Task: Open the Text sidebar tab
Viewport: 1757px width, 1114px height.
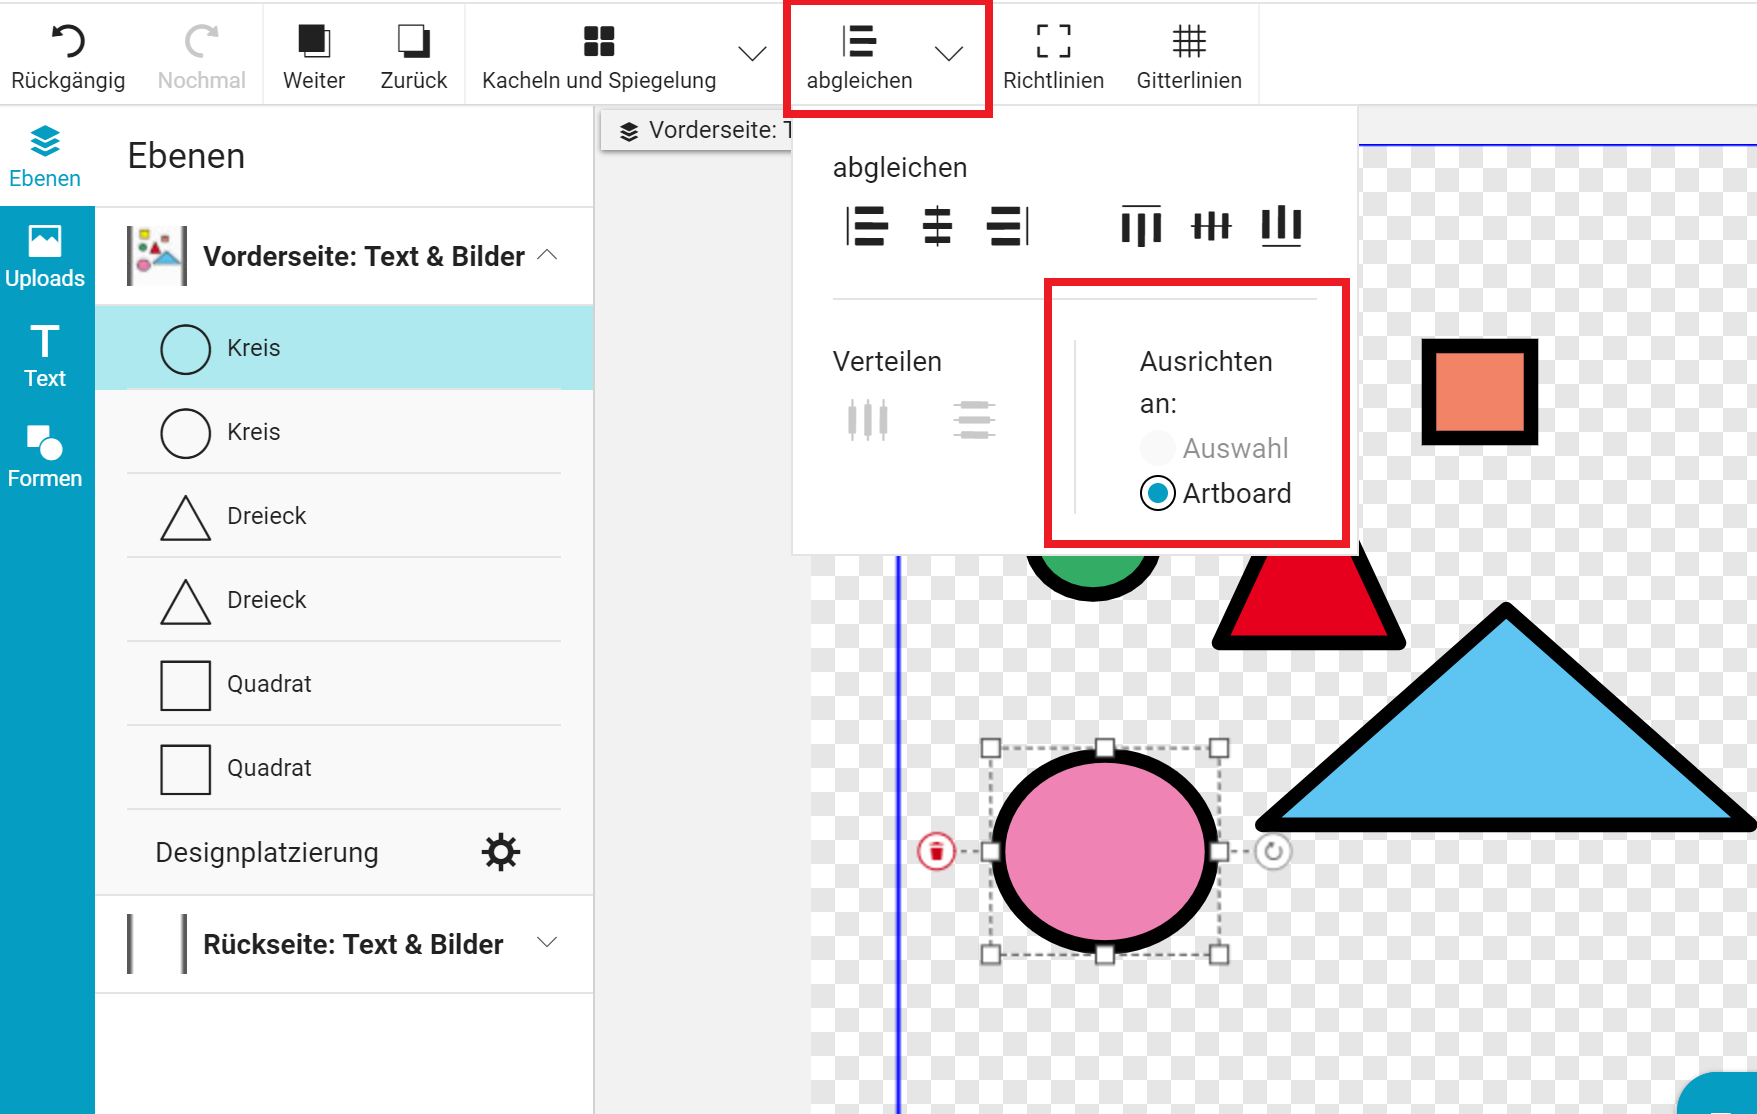Action: (45, 357)
